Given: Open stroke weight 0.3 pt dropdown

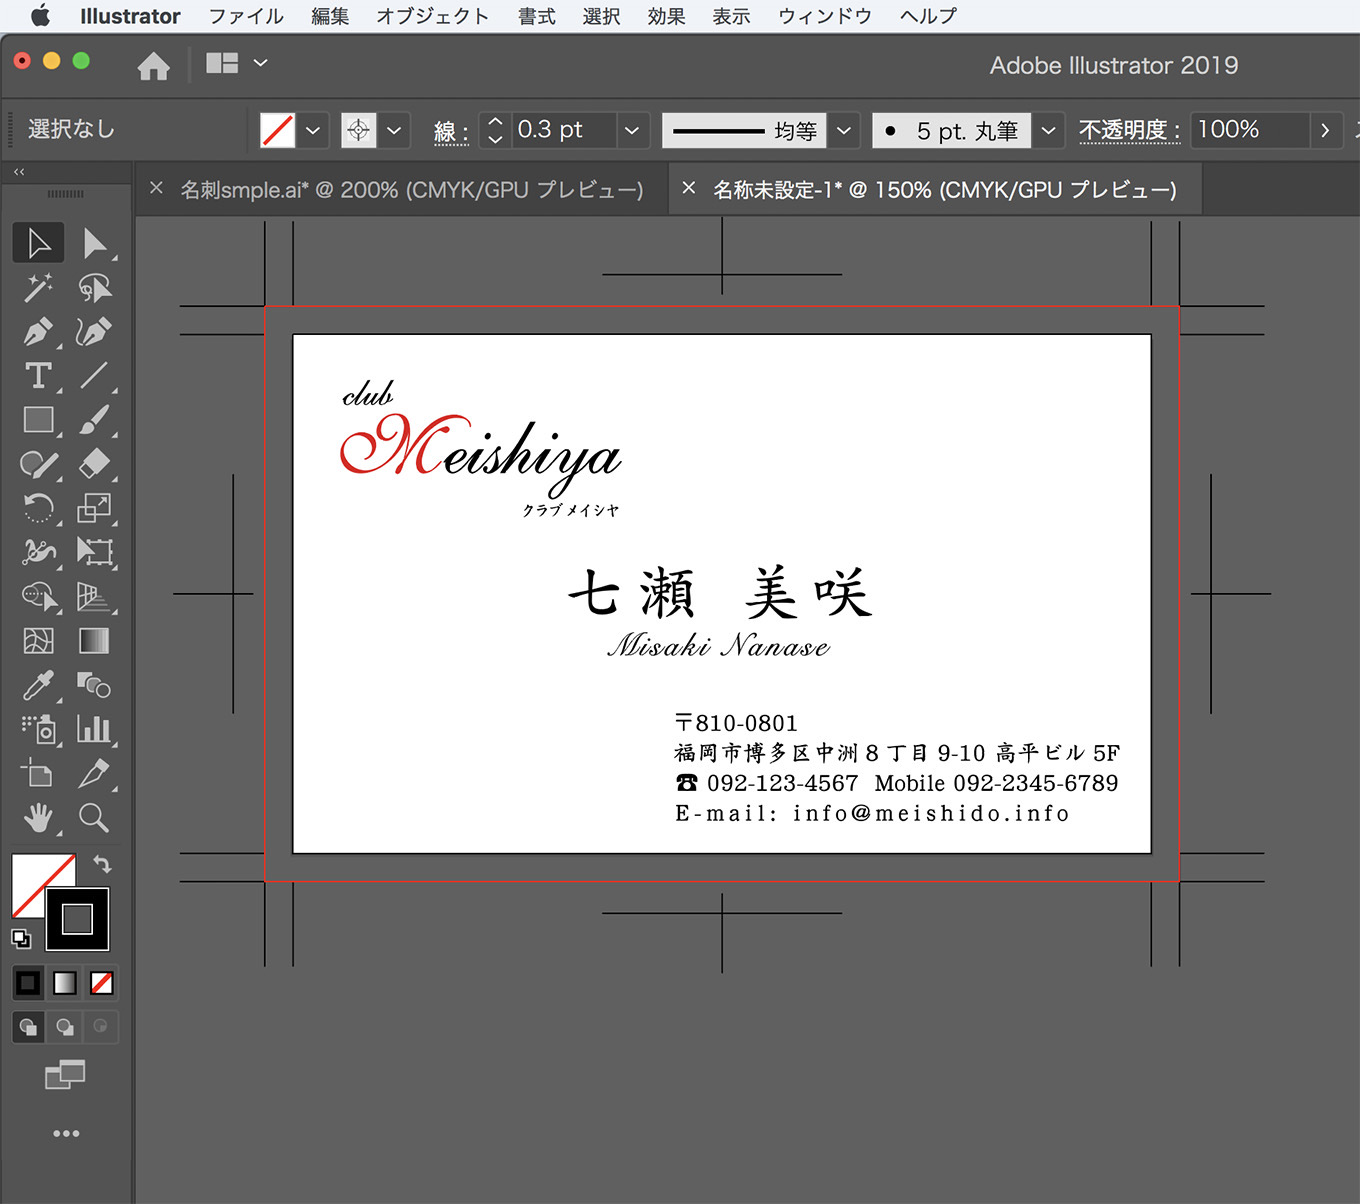Looking at the screenshot, I should click(x=632, y=130).
